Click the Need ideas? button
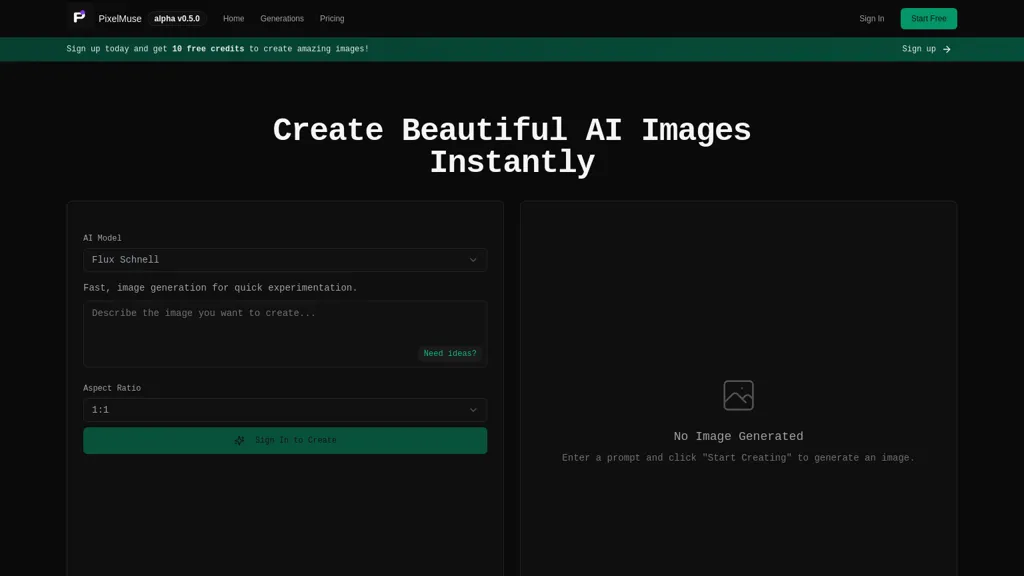 coord(450,353)
